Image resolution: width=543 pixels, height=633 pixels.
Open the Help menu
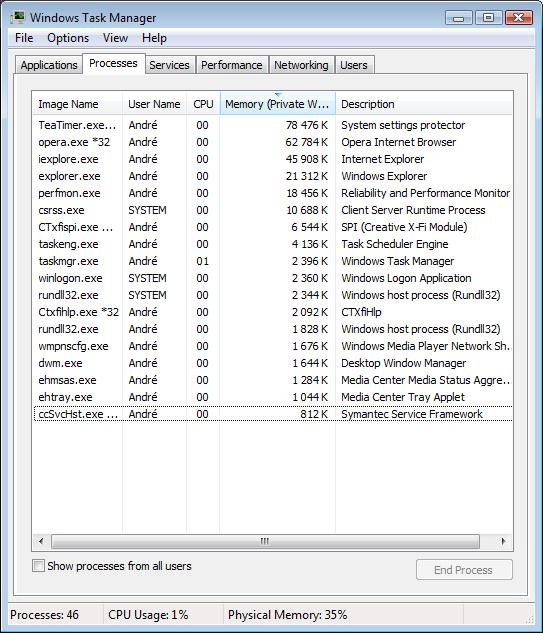(x=154, y=38)
